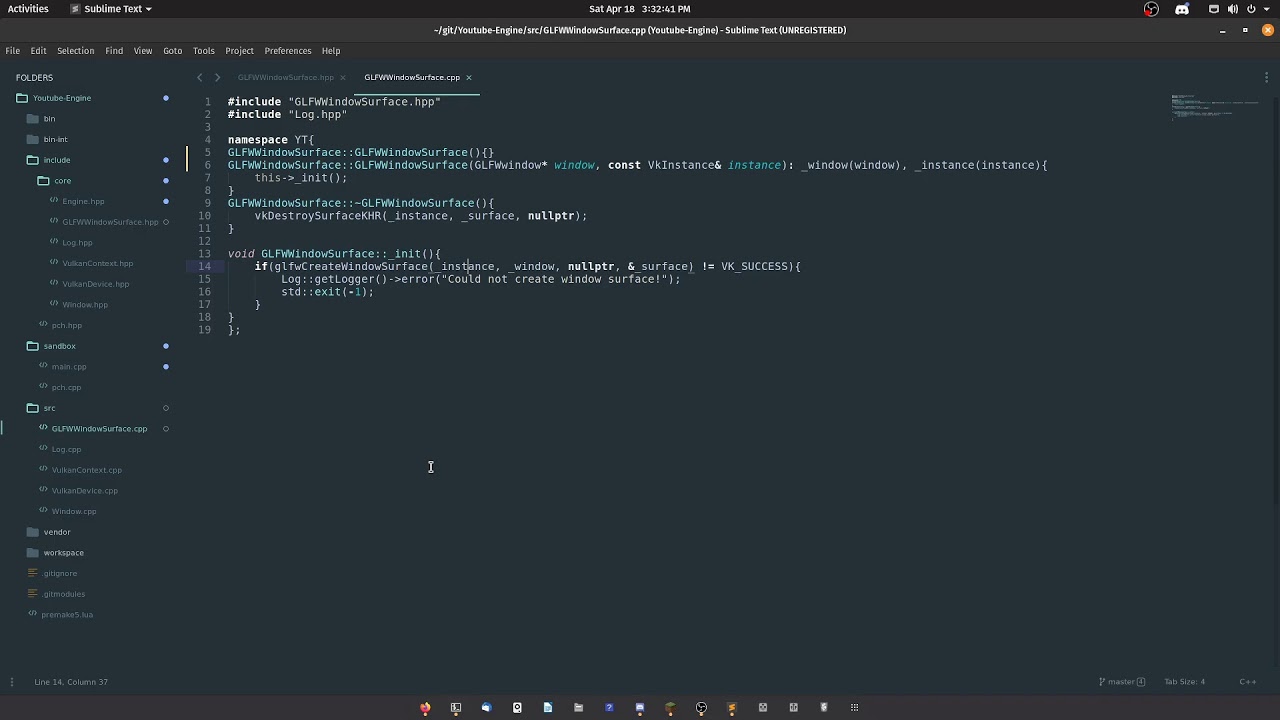Open main.cpp in the sandbox folder
Image resolution: width=1280 pixels, height=720 pixels.
[x=69, y=367]
